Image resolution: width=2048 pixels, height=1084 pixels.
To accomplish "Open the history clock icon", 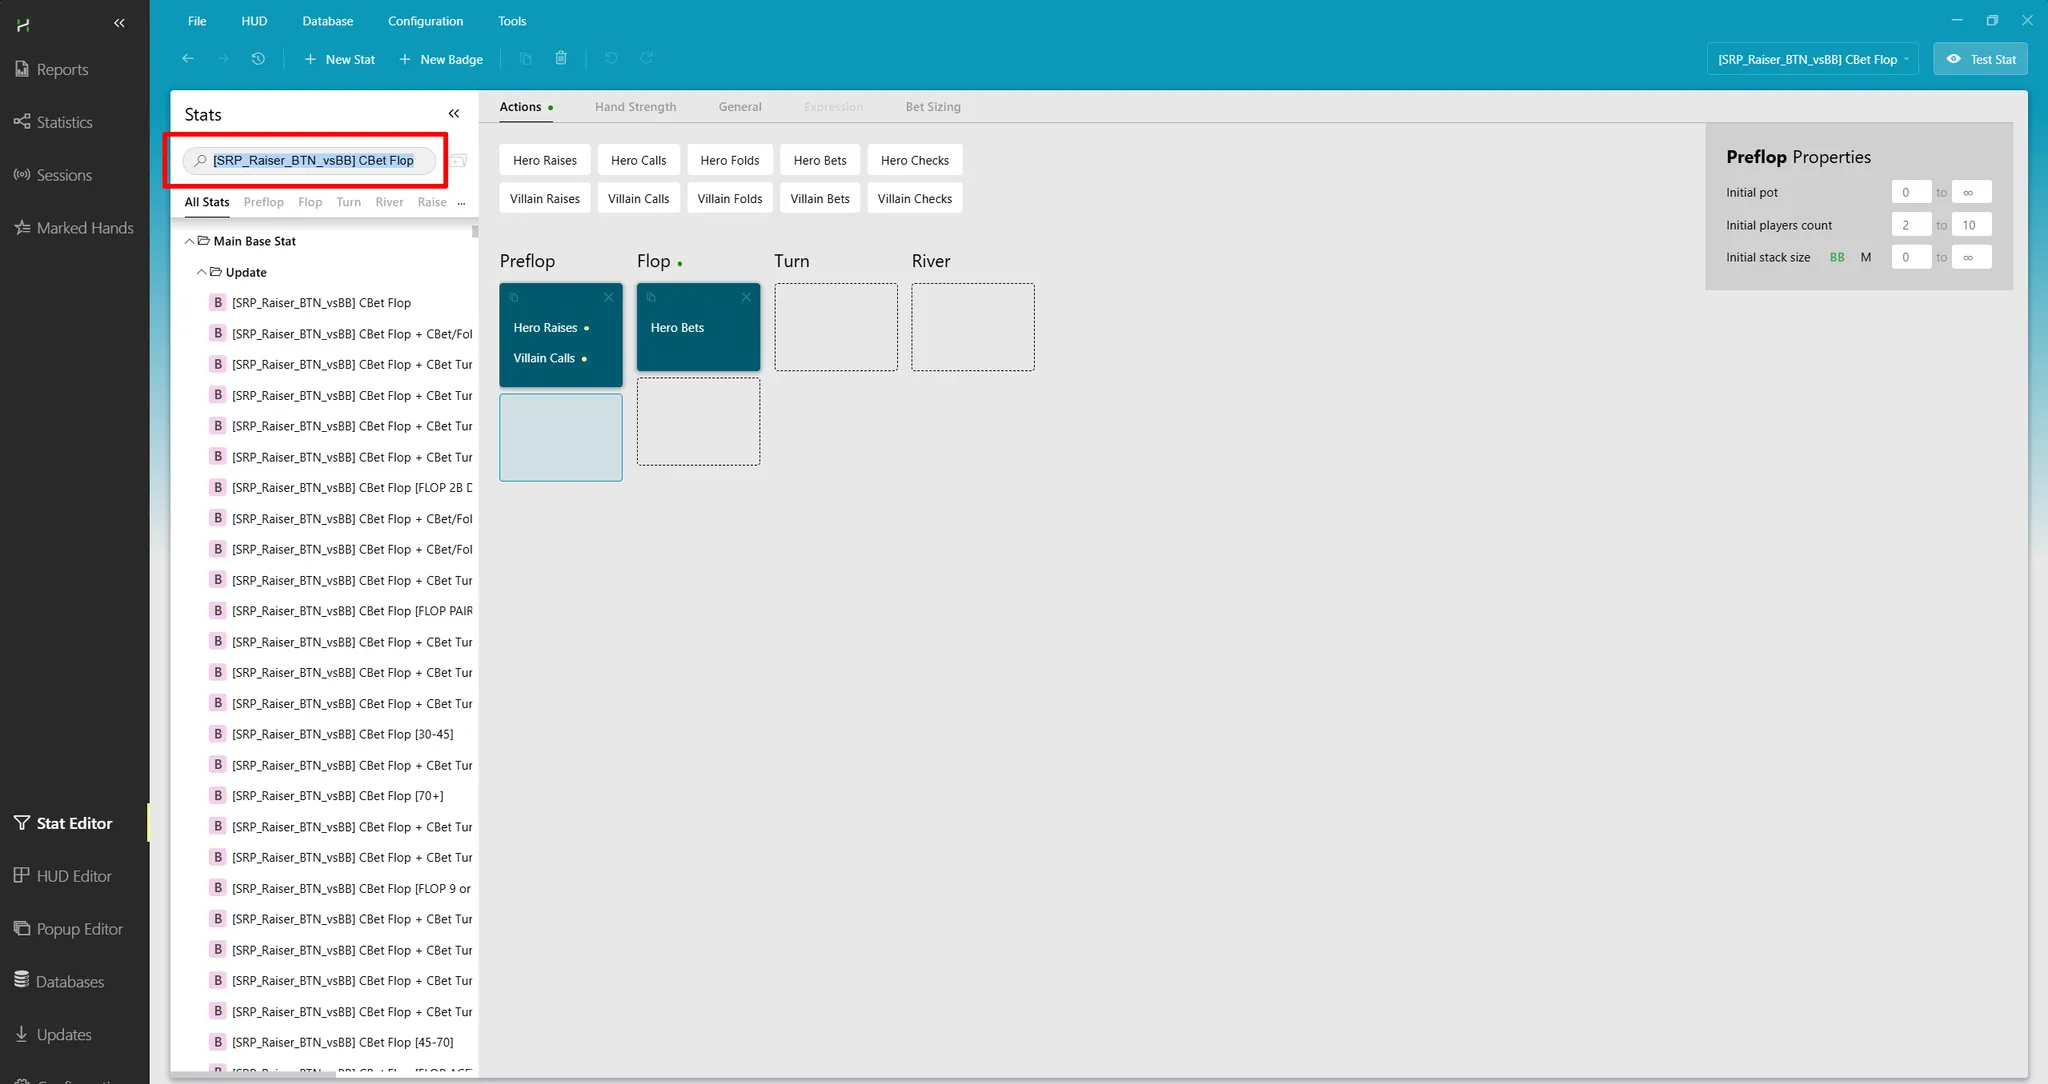I will pos(258,59).
